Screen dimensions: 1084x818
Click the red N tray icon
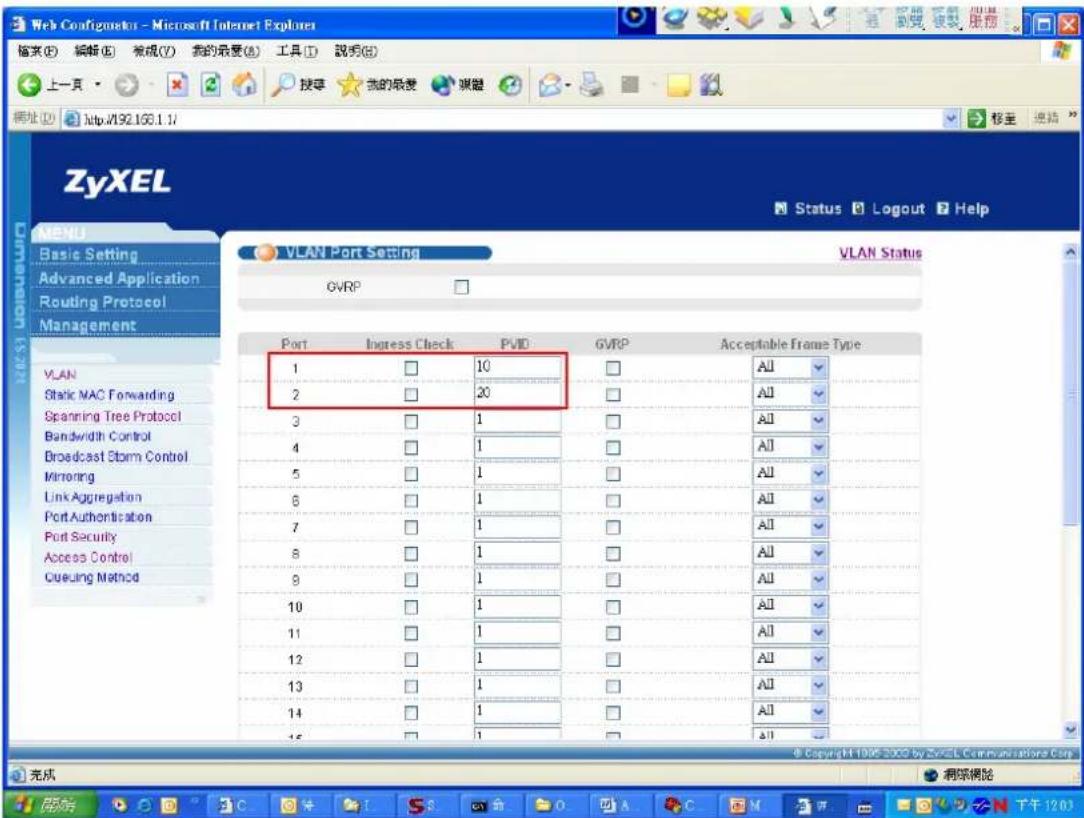[x=1000, y=805]
